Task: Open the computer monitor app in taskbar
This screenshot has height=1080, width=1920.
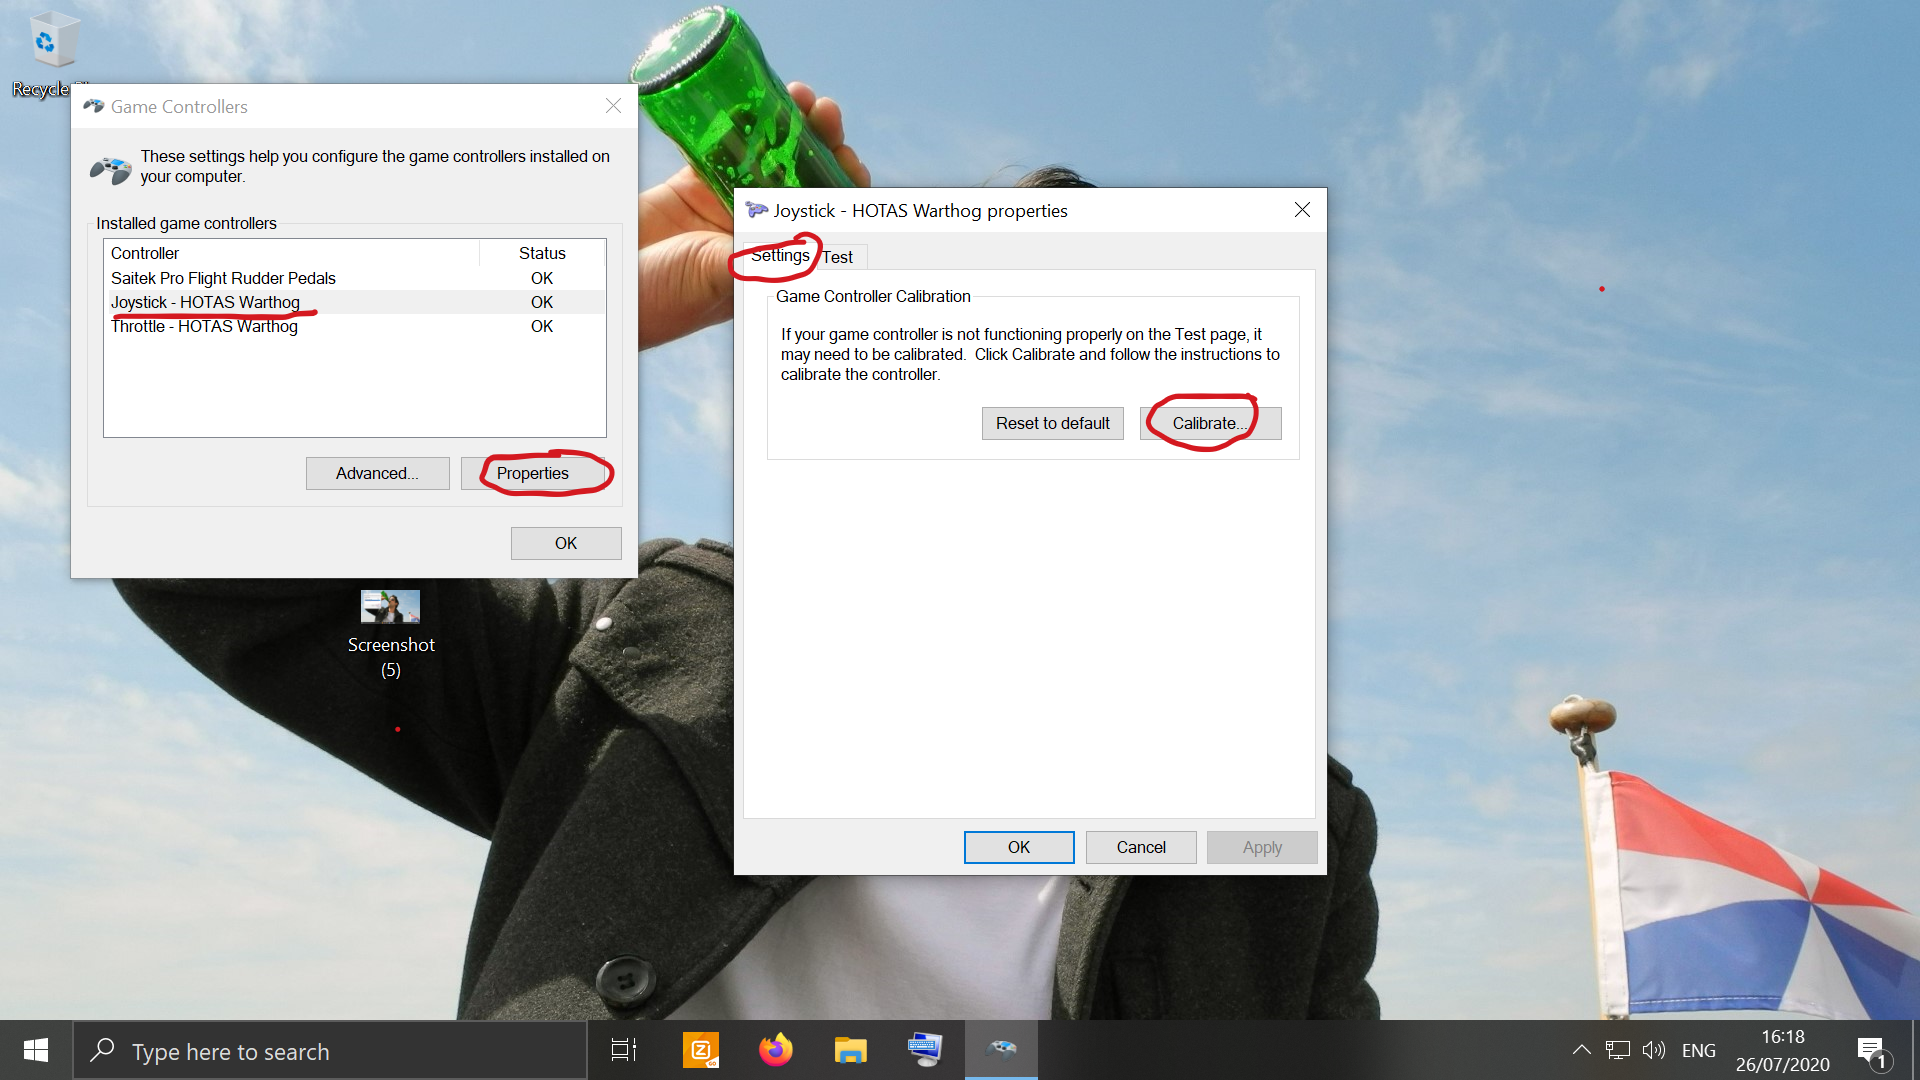Action: [x=925, y=1050]
